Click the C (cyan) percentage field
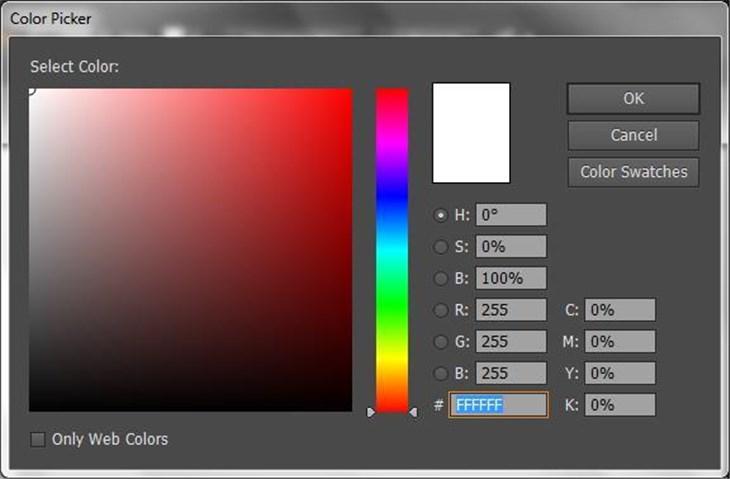 click(x=620, y=310)
